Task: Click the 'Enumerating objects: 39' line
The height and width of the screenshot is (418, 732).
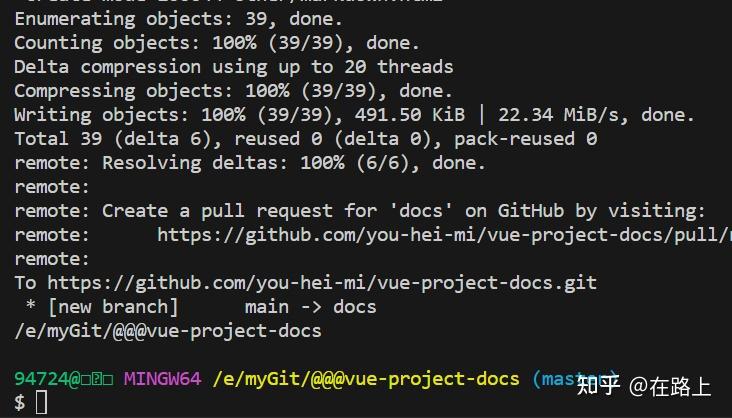Action: point(178,19)
